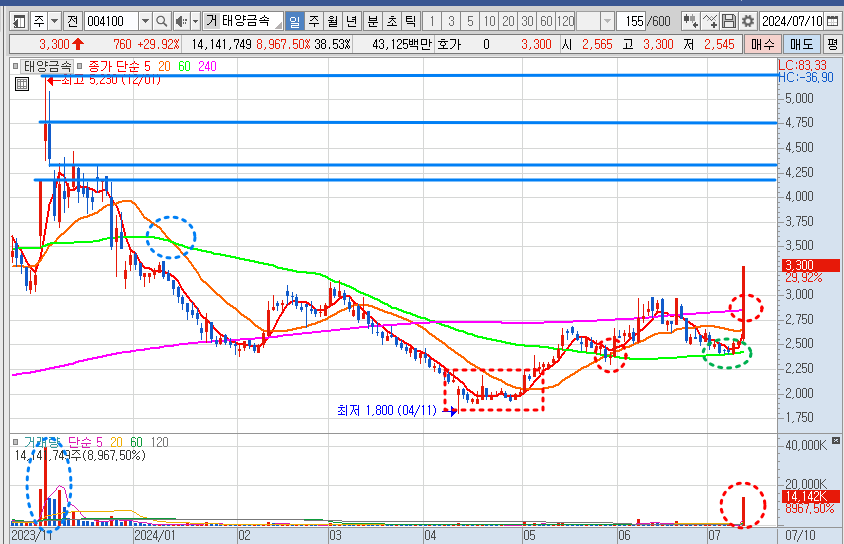
Task: Open the calendar date picker icon
Action: [832, 22]
